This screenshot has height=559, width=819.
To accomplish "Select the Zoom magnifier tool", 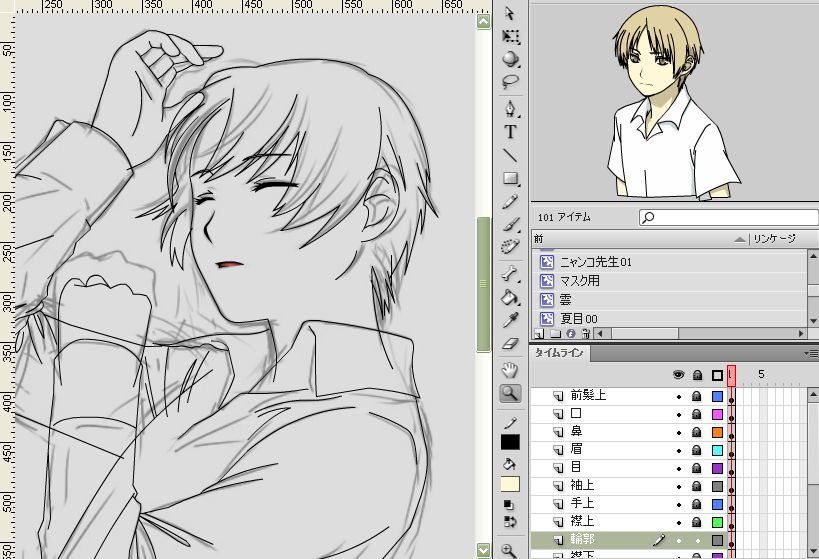I will point(510,393).
